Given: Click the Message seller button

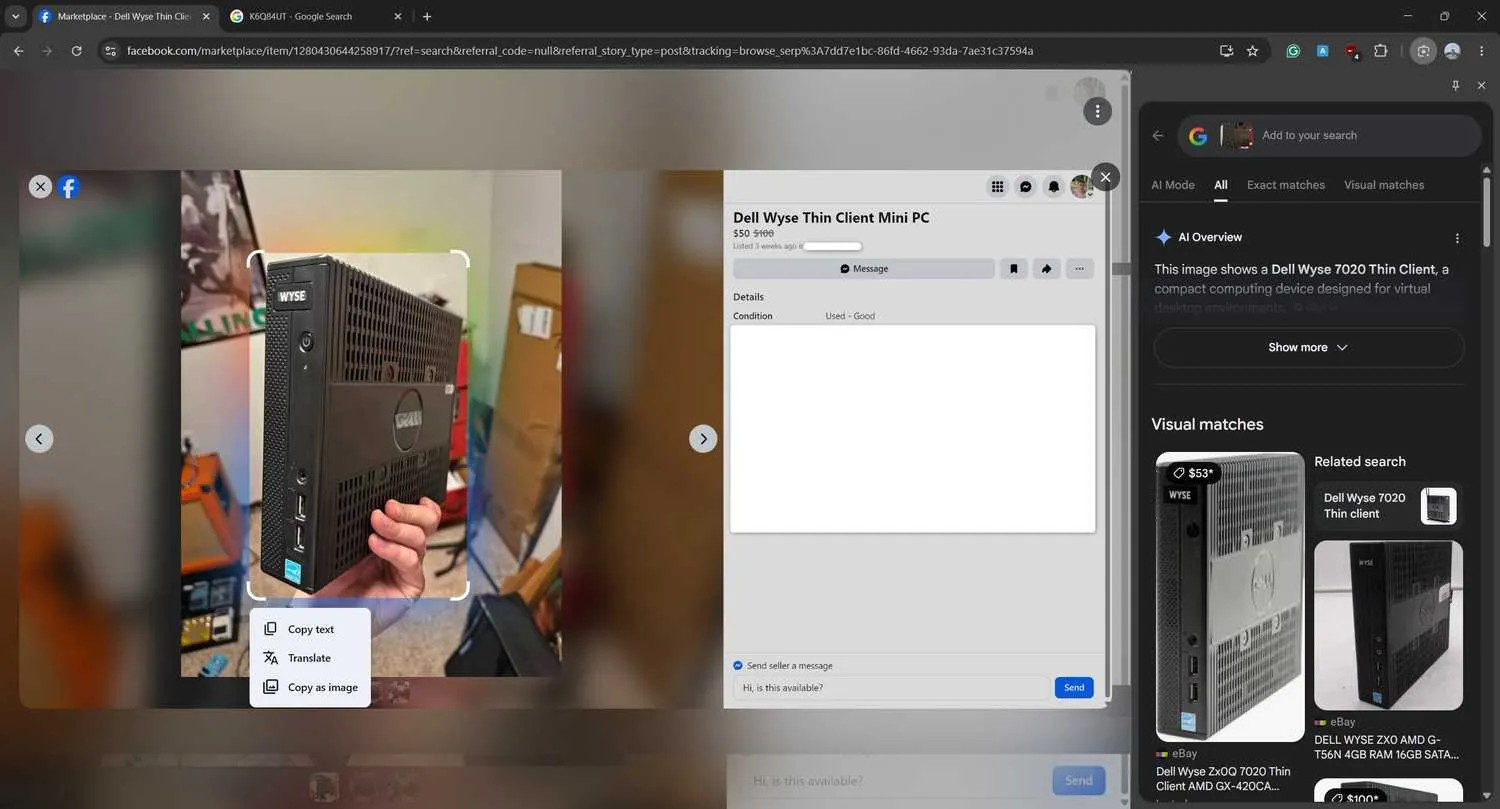Looking at the screenshot, I should point(864,268).
